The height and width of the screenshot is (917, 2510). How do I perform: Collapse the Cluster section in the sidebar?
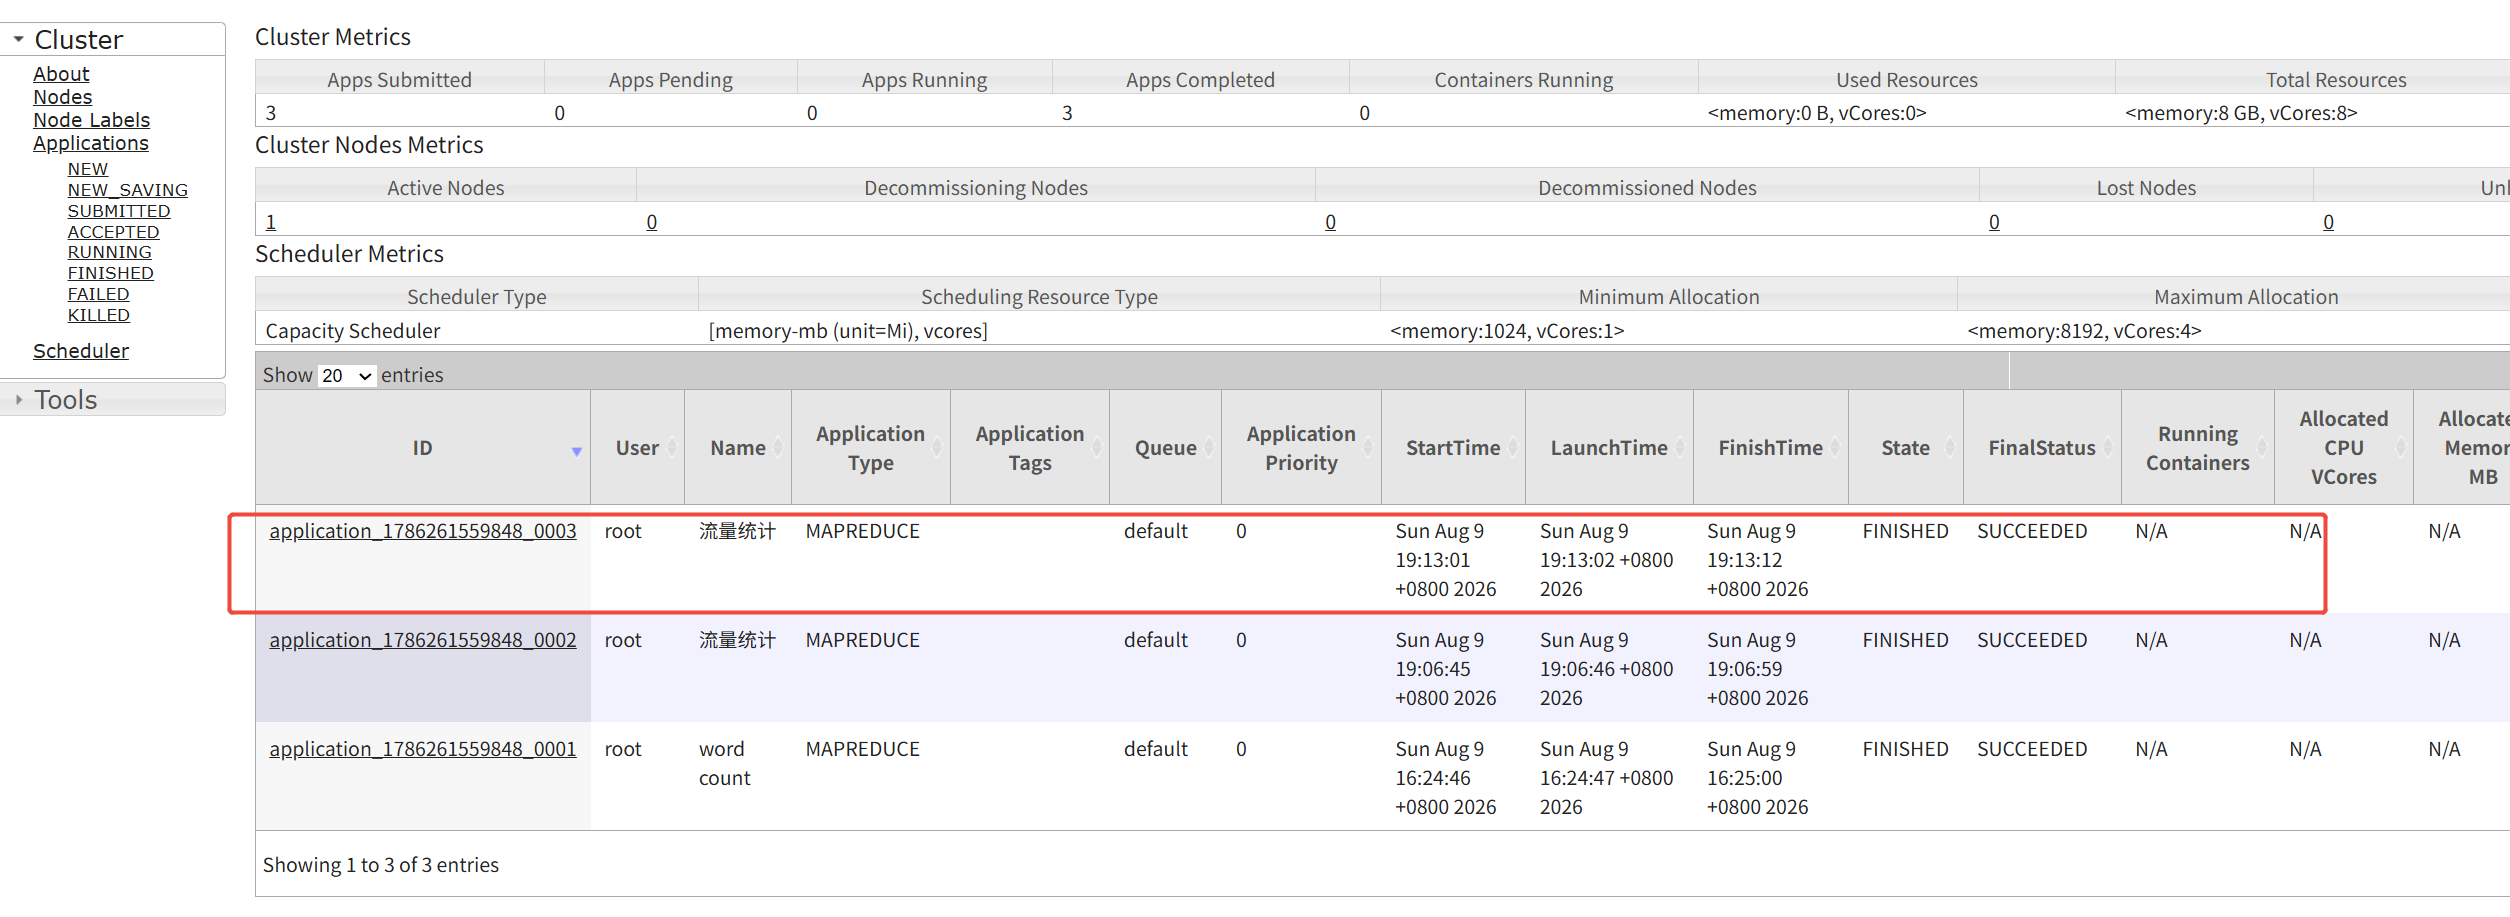18,39
